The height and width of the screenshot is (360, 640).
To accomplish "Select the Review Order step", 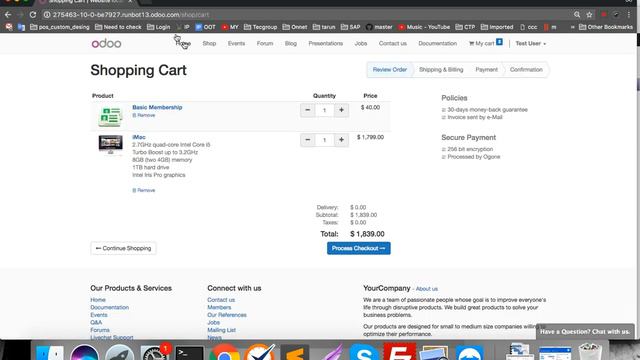I will [x=390, y=70].
